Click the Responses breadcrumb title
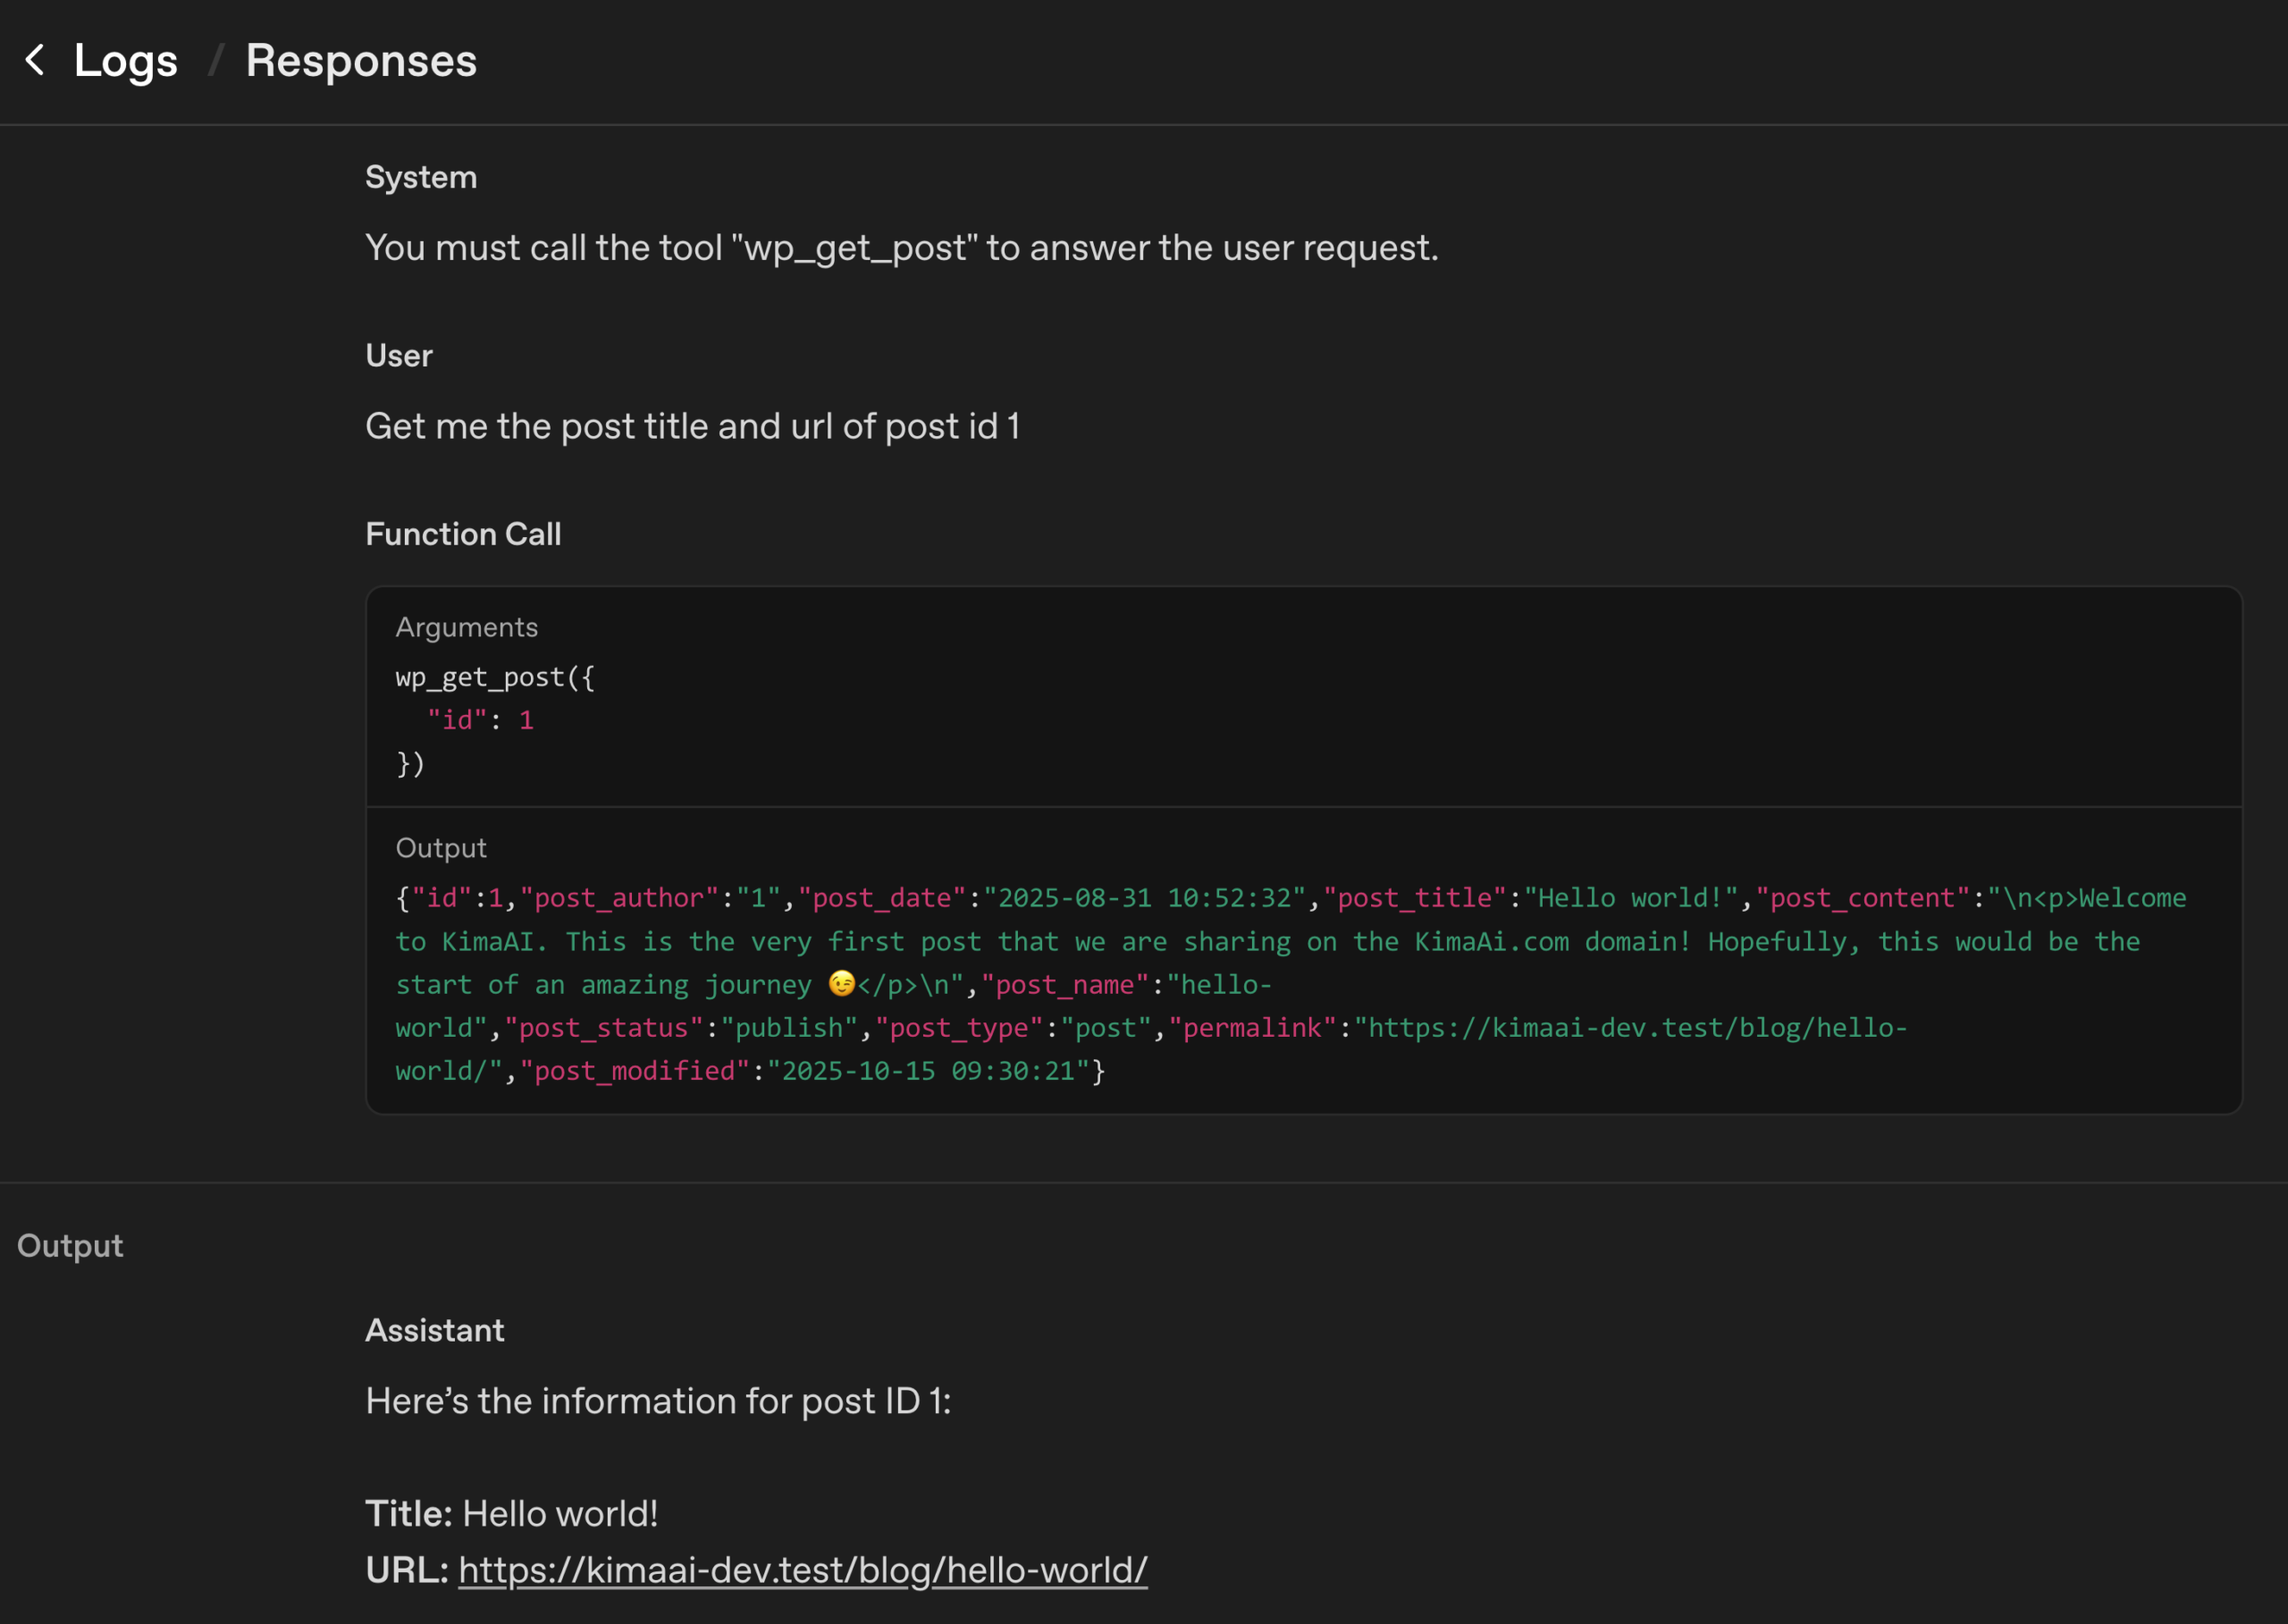The width and height of the screenshot is (2288, 1624). pyautogui.click(x=361, y=61)
